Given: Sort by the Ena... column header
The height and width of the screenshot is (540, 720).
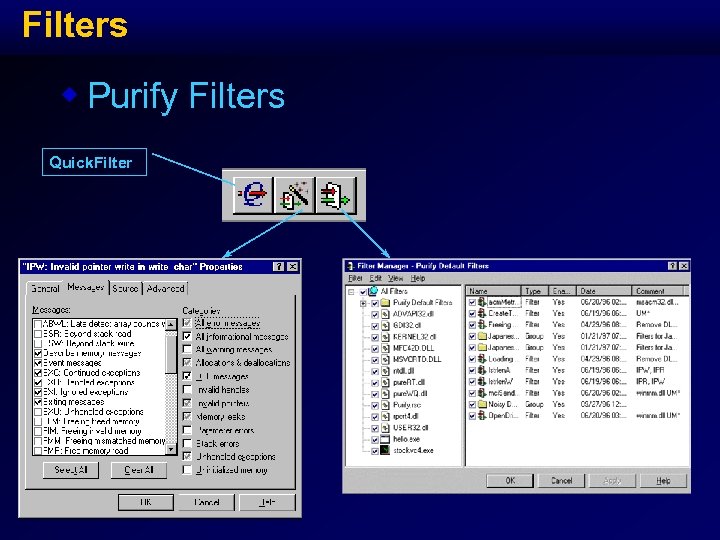Looking at the screenshot, I should click(x=562, y=291).
